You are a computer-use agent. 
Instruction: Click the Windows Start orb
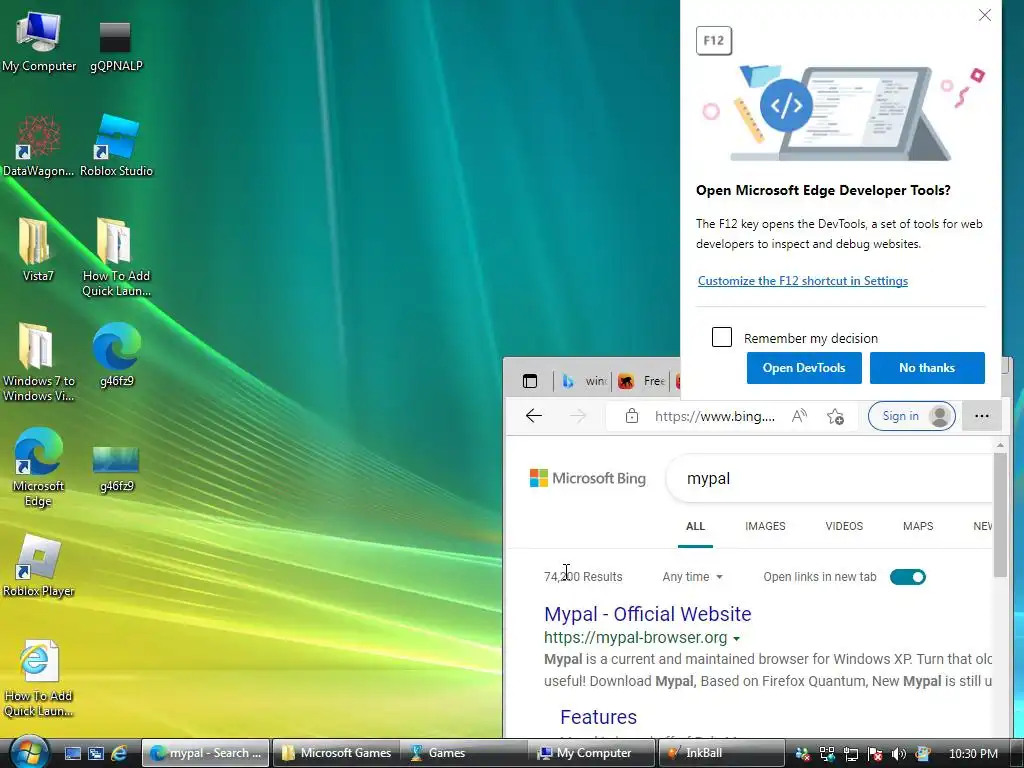click(x=29, y=752)
